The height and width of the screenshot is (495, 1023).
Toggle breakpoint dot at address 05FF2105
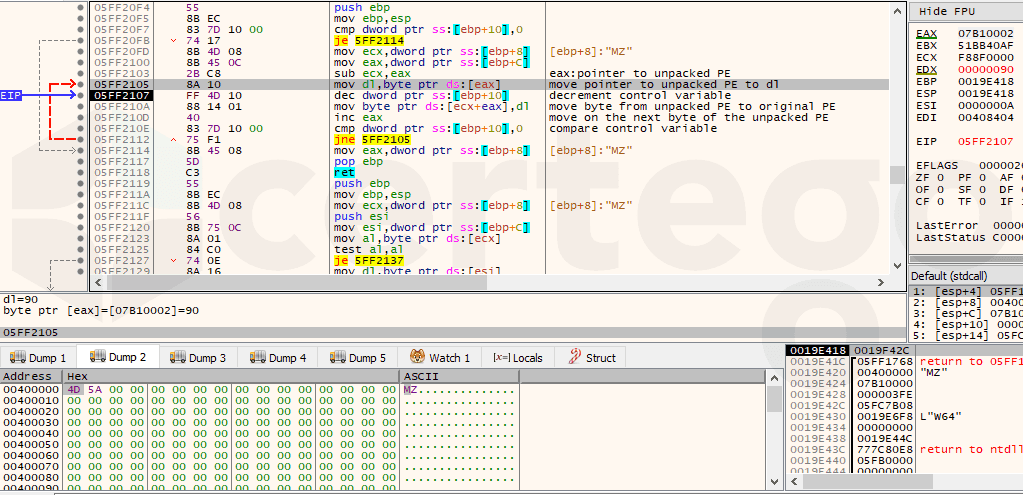tap(80, 85)
